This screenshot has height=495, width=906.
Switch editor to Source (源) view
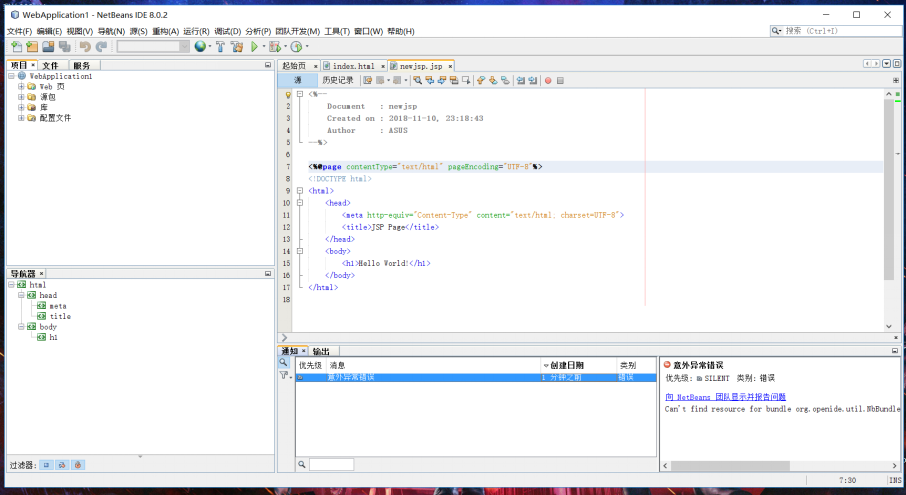click(x=298, y=80)
